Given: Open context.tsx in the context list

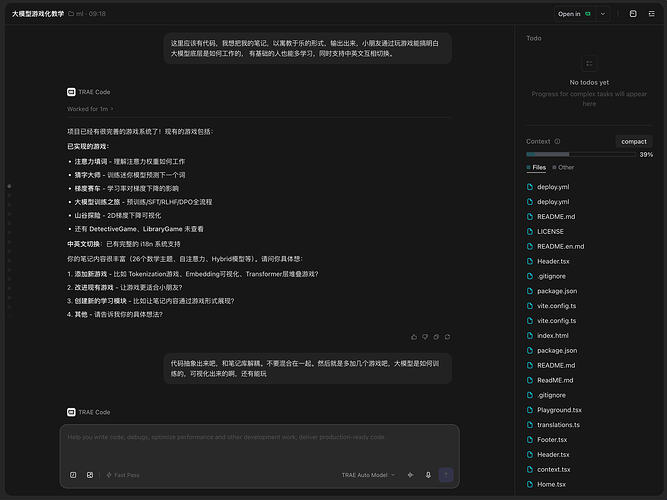Looking at the screenshot, I should (553, 469).
